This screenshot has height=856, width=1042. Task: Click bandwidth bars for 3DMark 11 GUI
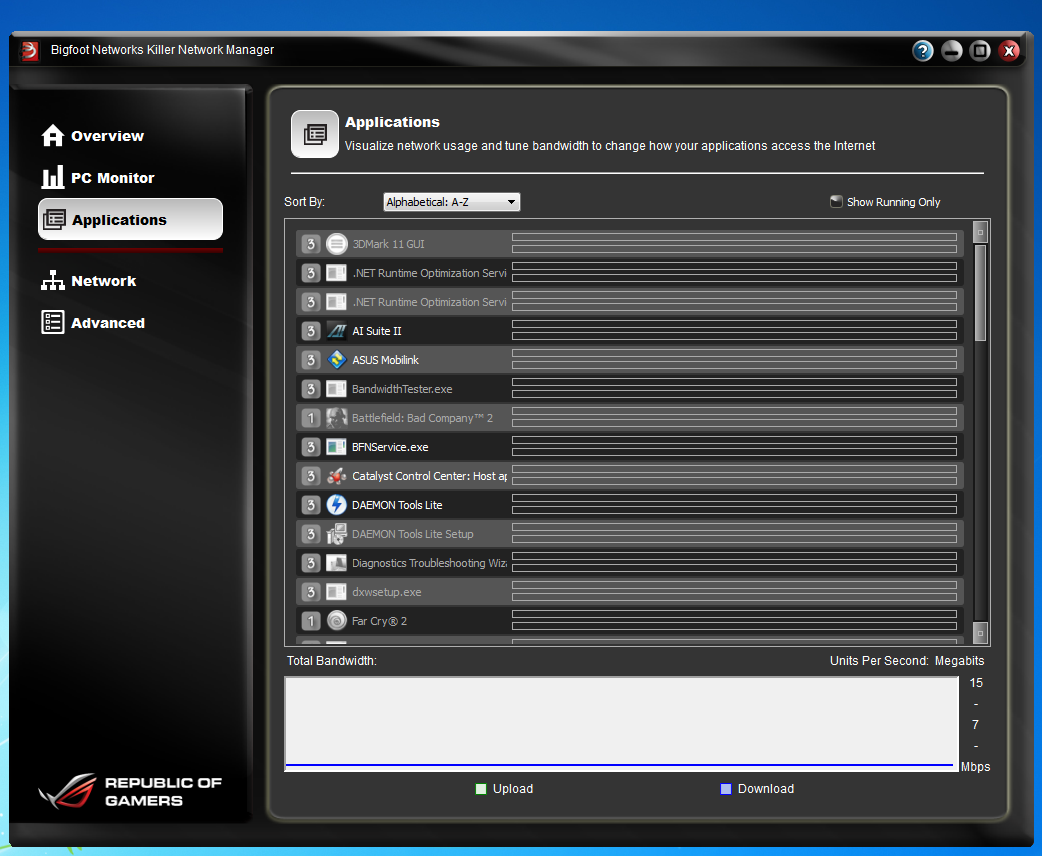[734, 243]
